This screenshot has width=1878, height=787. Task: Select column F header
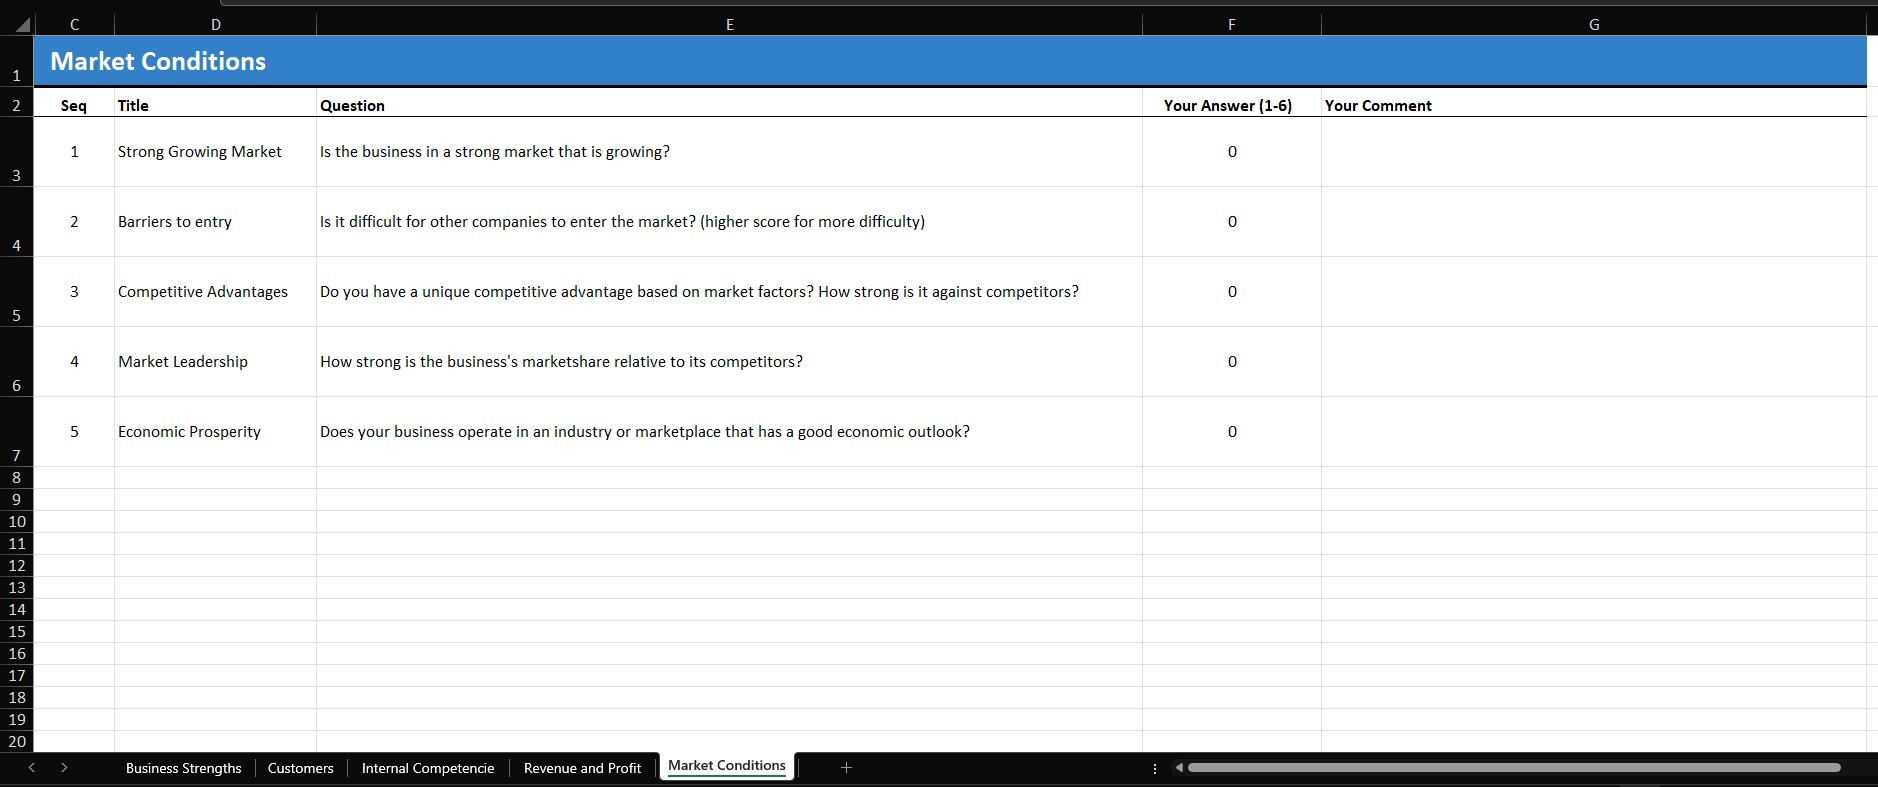(x=1231, y=25)
